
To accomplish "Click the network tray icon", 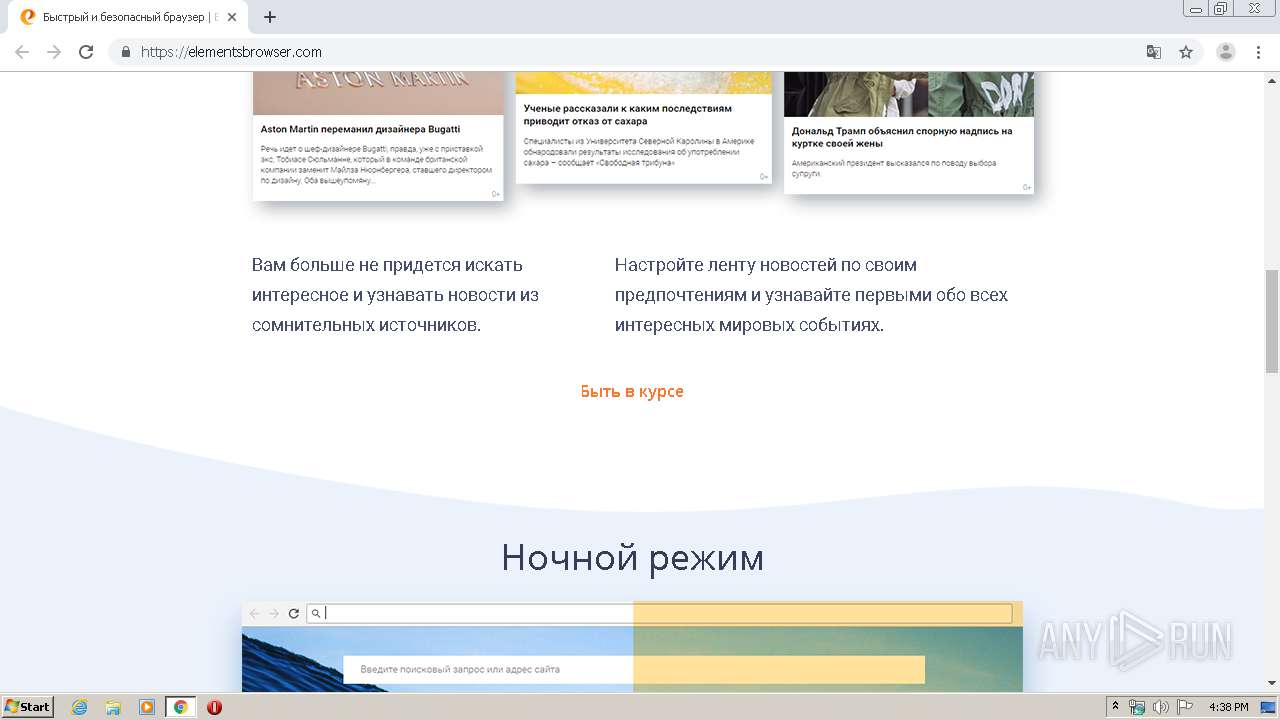I will click(1137, 707).
